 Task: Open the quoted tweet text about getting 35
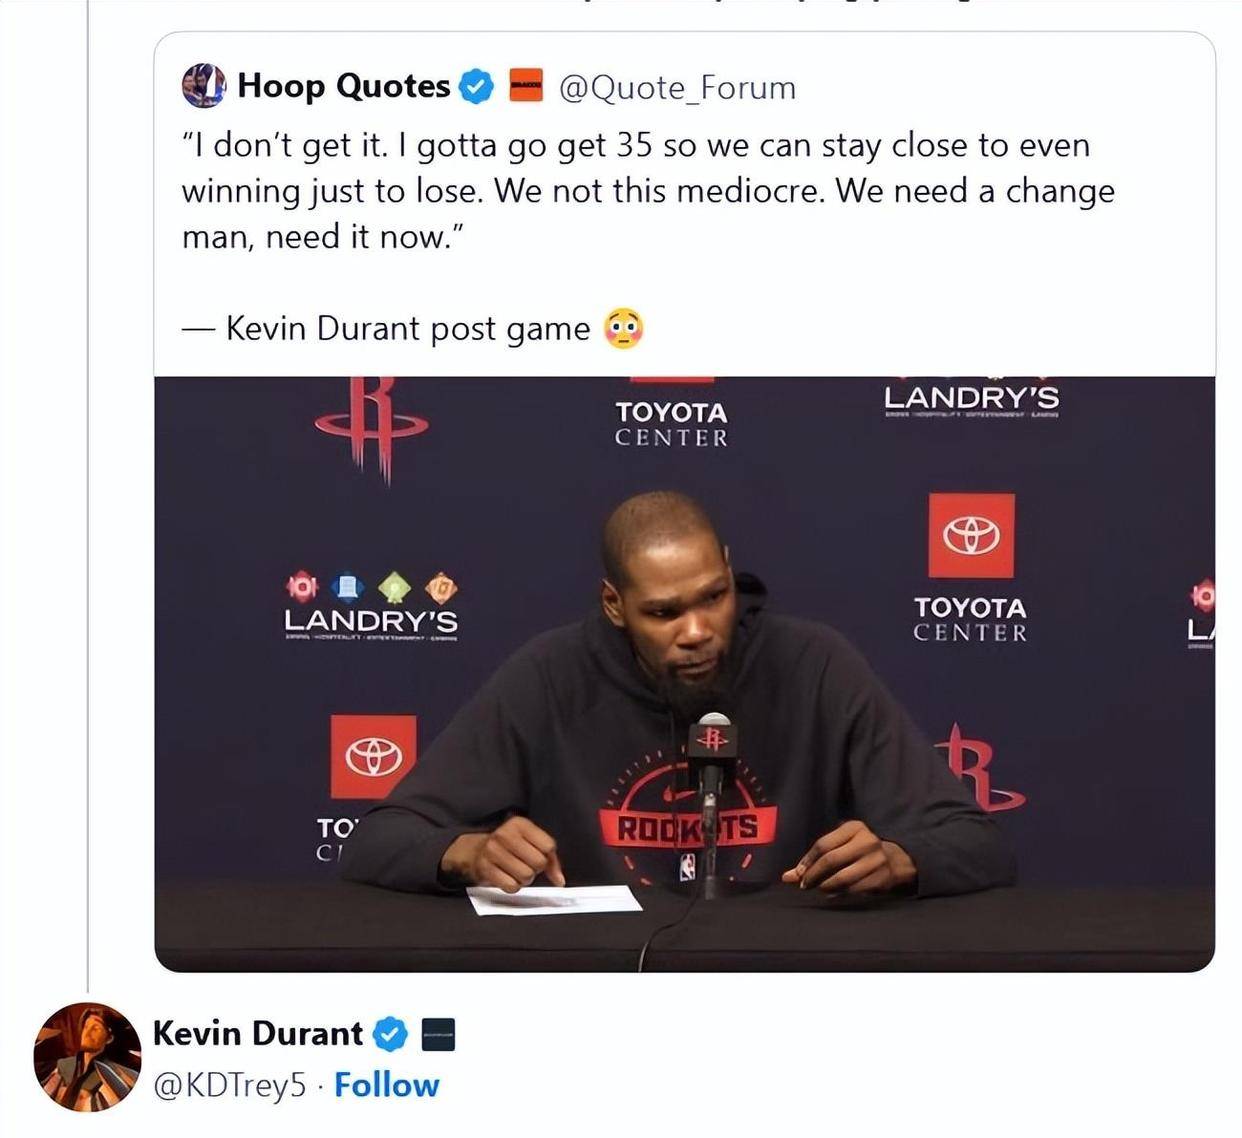click(x=648, y=191)
